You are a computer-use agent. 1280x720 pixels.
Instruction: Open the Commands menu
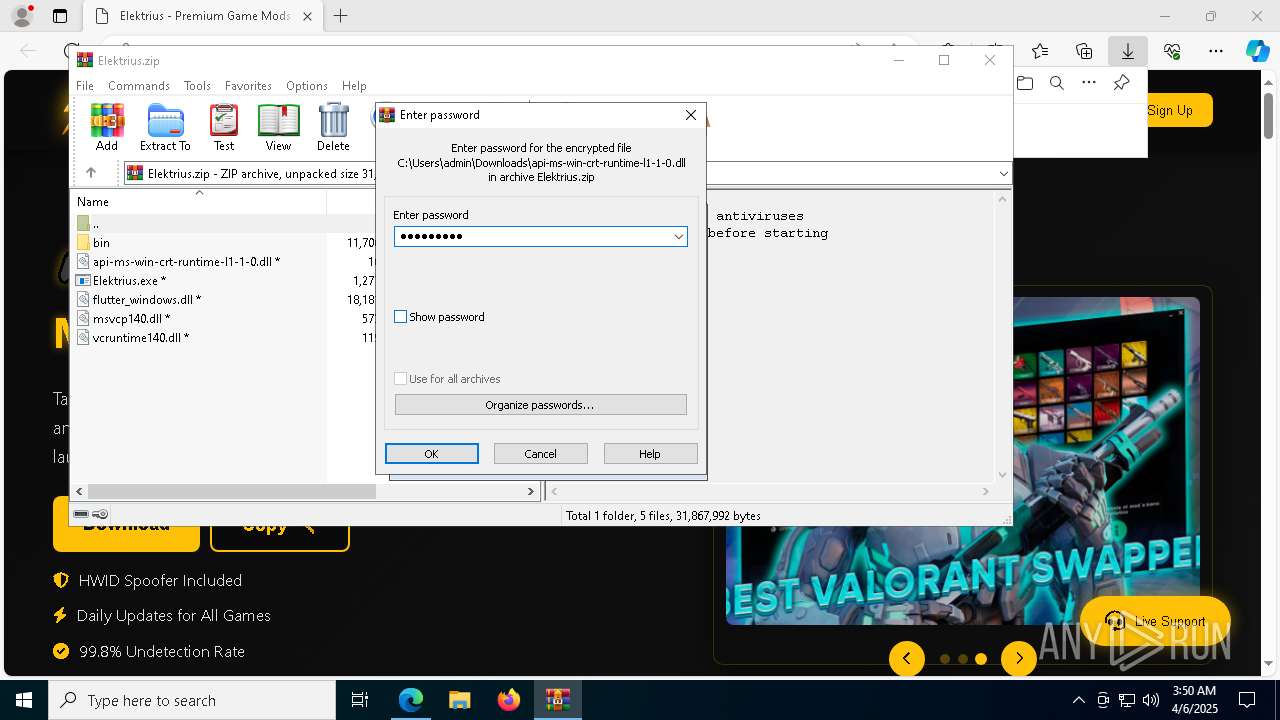point(139,86)
